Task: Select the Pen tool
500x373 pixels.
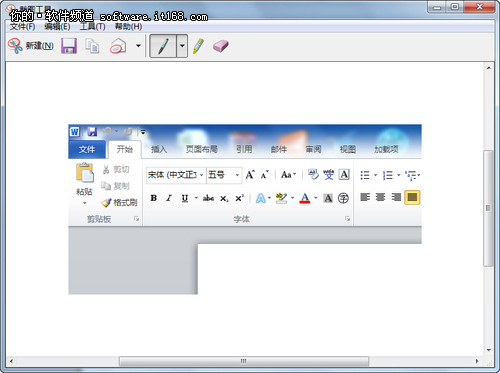Action: [x=163, y=46]
